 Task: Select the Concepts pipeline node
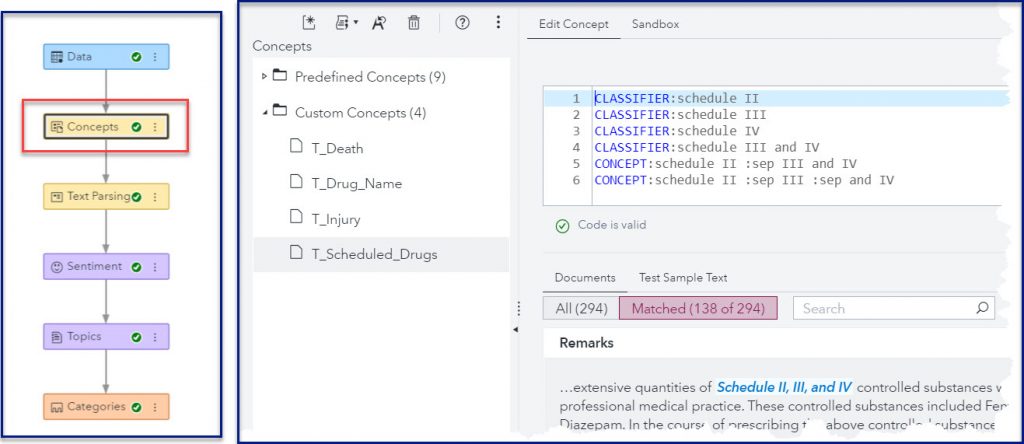(106, 127)
